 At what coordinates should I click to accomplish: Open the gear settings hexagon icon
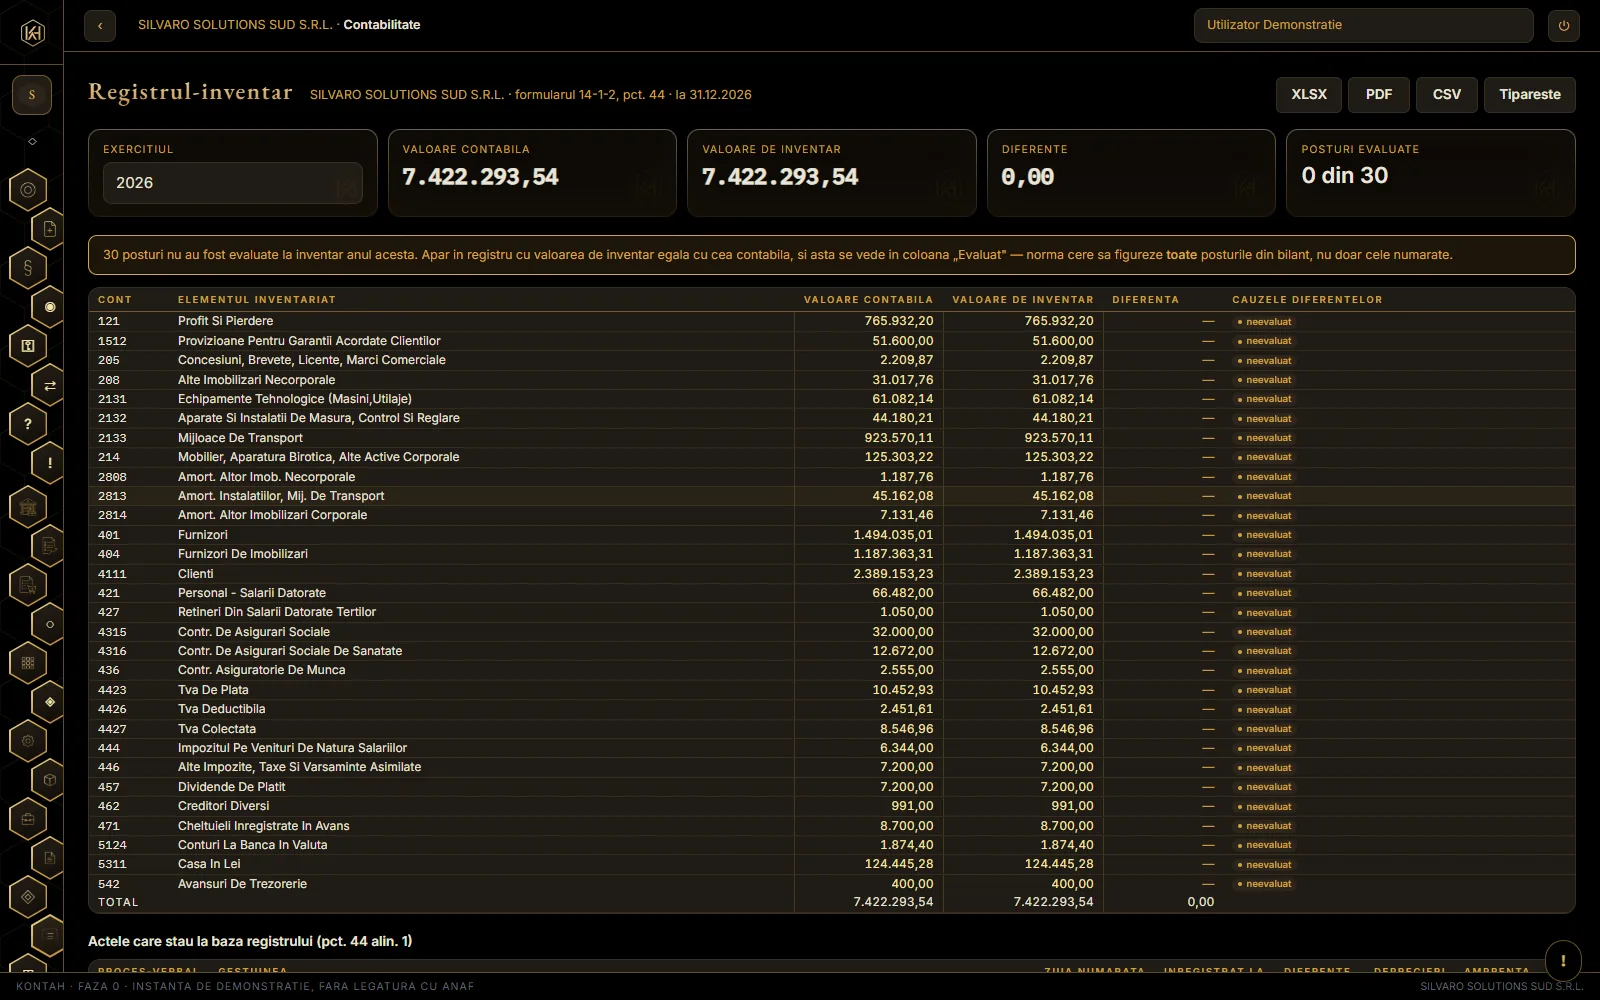pyautogui.click(x=28, y=741)
